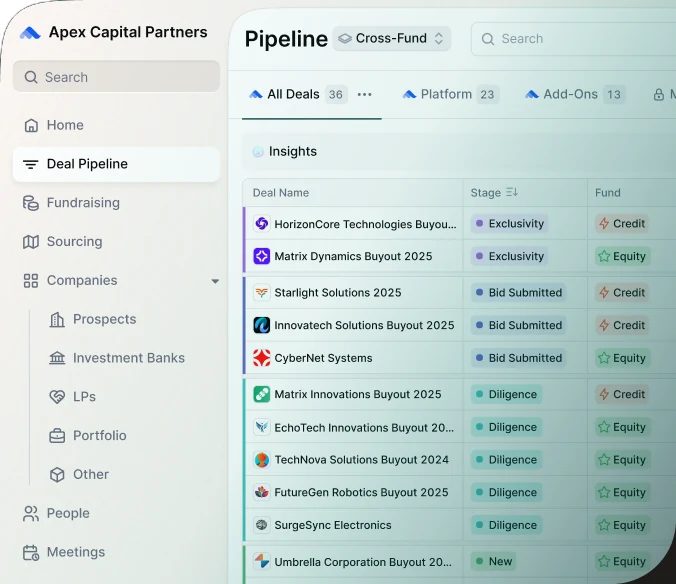
Task: Open the New stage of Umbrella Corporation
Action: pos(493,562)
